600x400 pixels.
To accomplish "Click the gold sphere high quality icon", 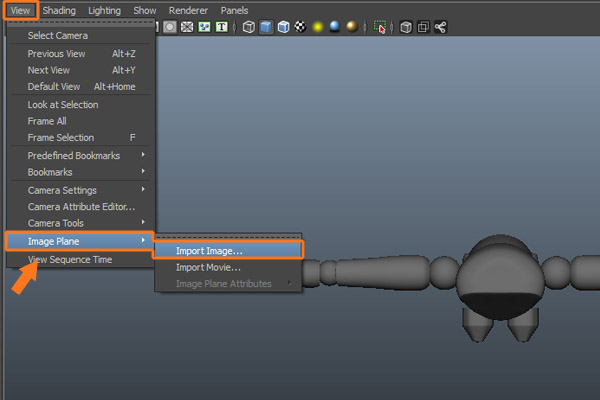I will 351,28.
